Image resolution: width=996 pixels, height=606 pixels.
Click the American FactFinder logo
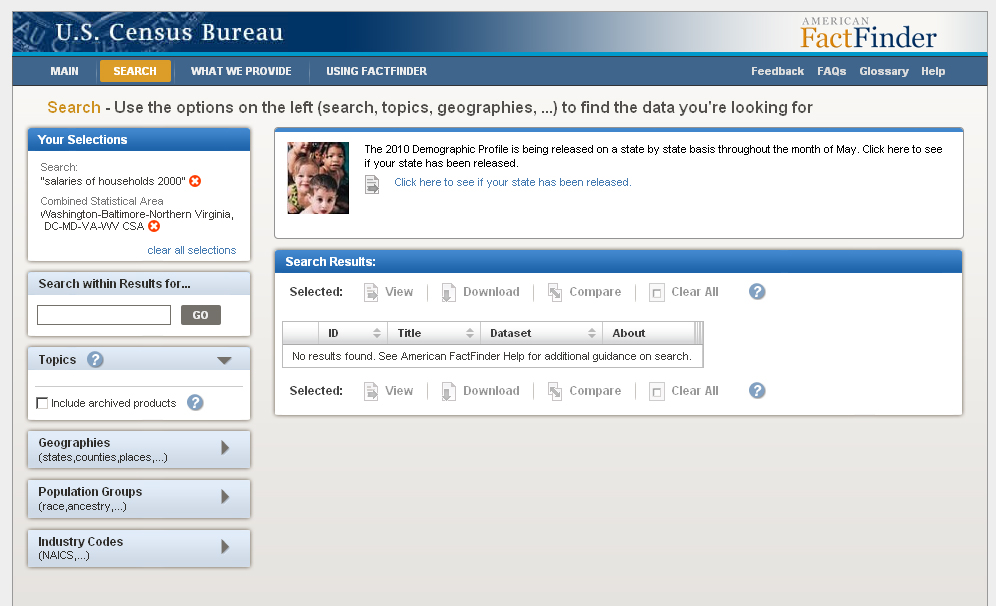click(x=868, y=33)
